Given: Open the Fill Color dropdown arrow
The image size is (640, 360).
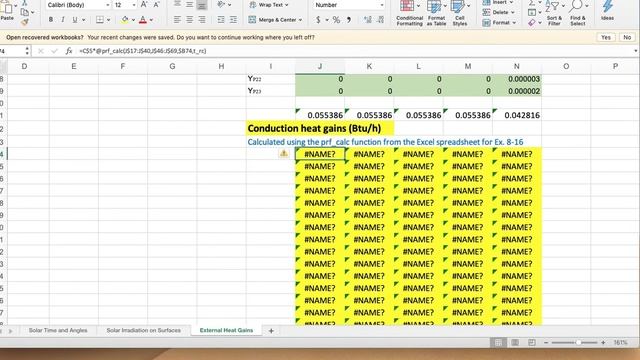Looking at the screenshot, I should point(133,20).
